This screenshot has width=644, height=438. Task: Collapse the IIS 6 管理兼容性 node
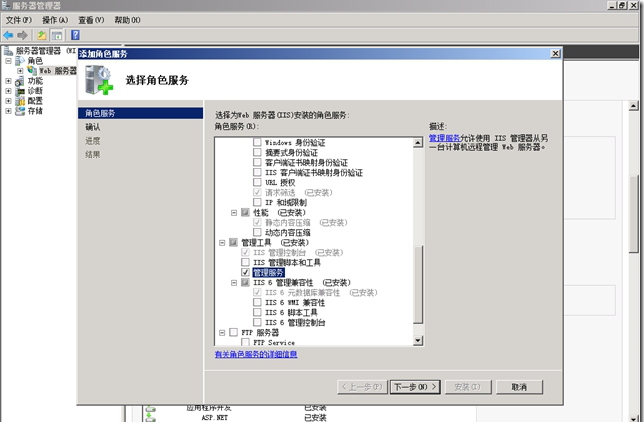[x=234, y=282]
